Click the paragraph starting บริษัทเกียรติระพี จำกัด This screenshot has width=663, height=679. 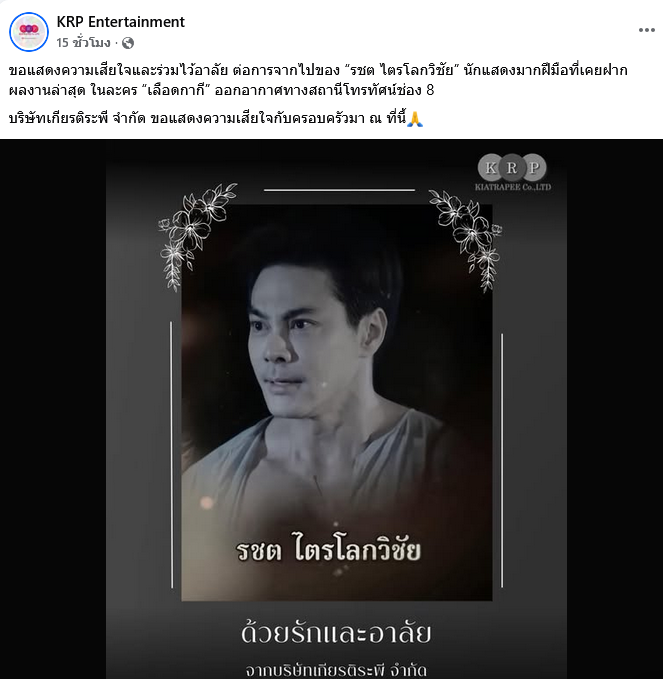click(216, 118)
